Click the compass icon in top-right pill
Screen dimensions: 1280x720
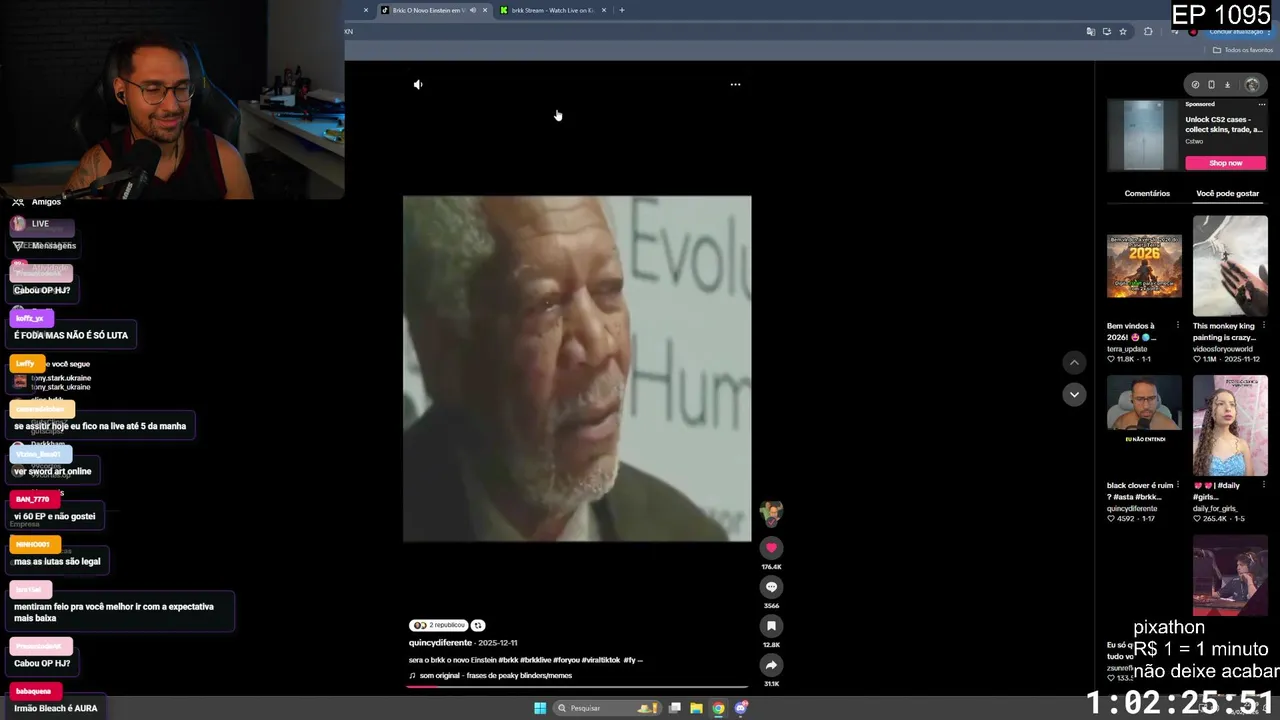coord(1195,85)
